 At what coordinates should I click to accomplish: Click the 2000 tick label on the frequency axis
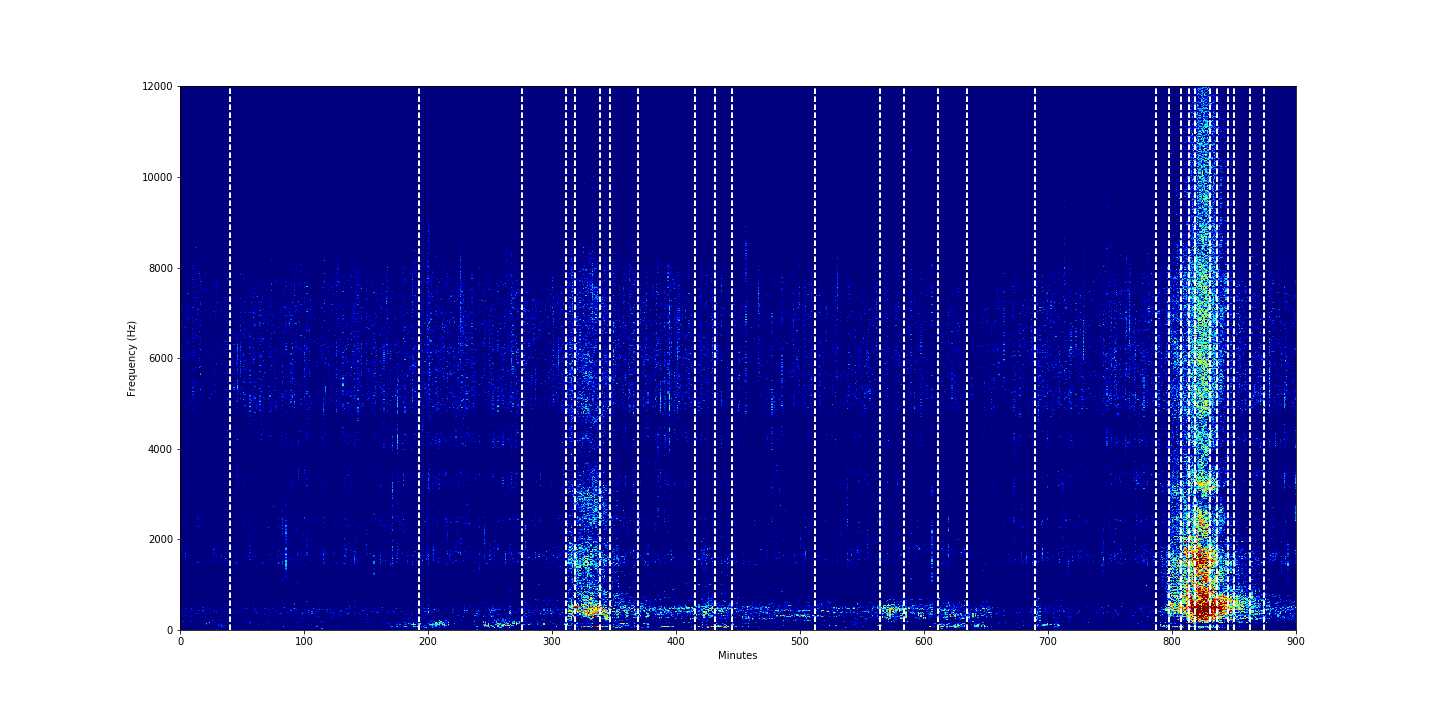[160, 540]
